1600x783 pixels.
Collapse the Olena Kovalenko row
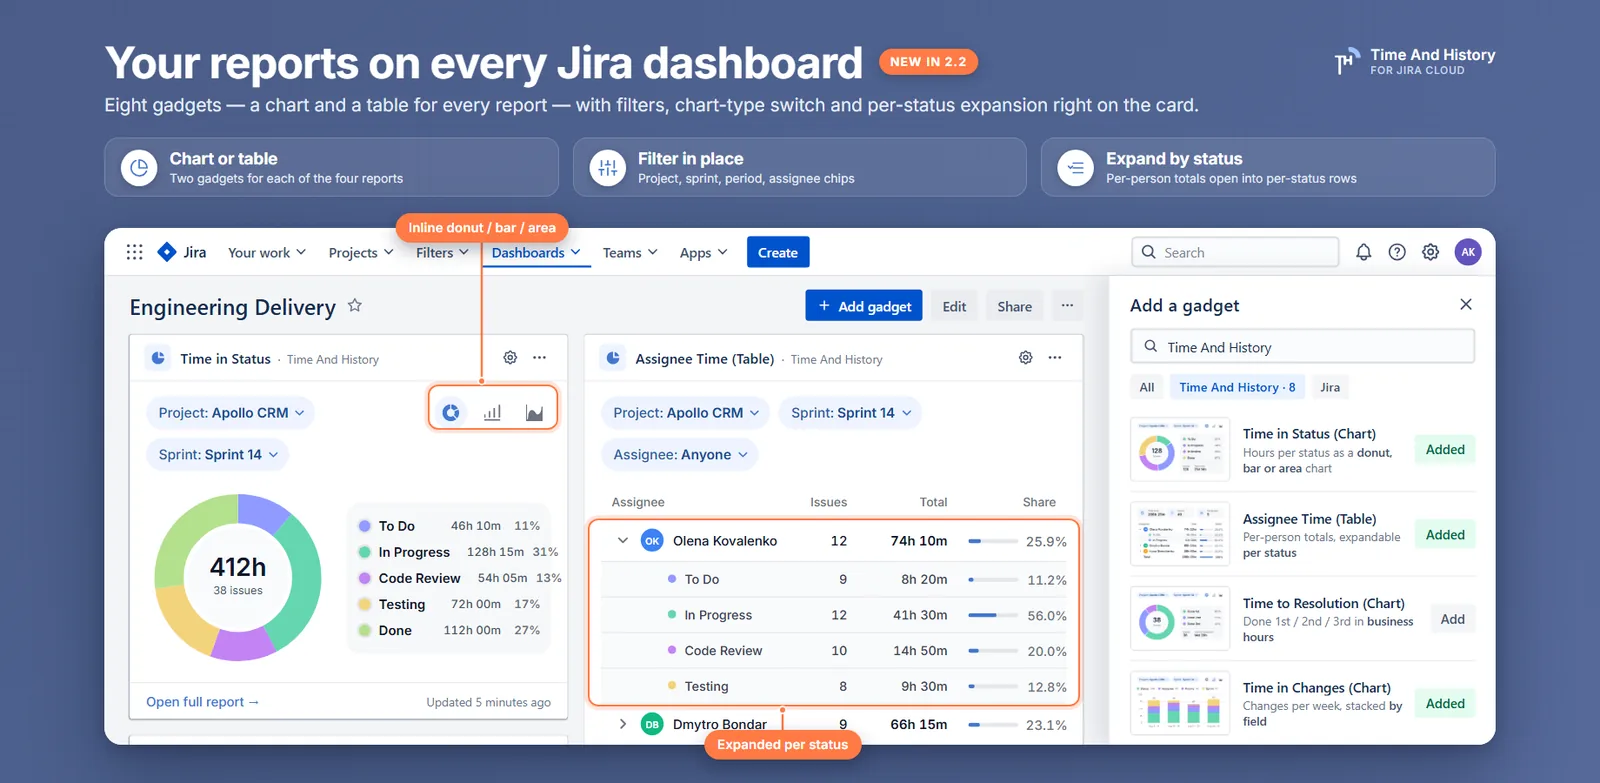click(x=622, y=541)
